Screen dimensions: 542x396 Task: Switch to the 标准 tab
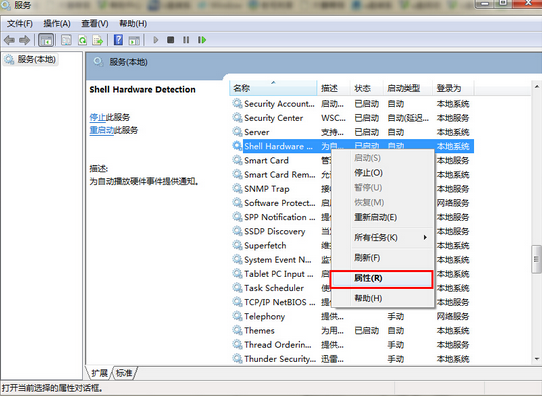[x=124, y=373]
